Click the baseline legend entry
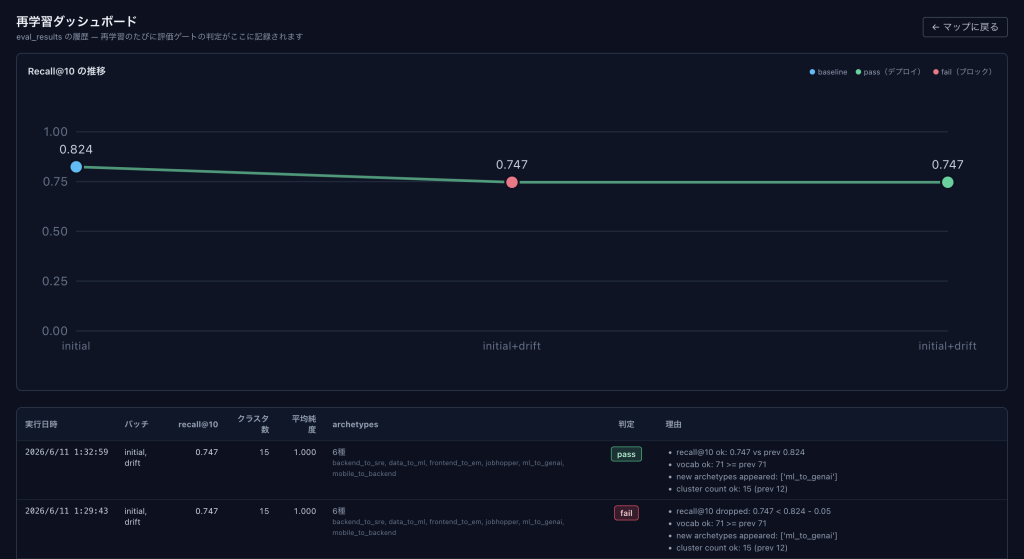 828,72
